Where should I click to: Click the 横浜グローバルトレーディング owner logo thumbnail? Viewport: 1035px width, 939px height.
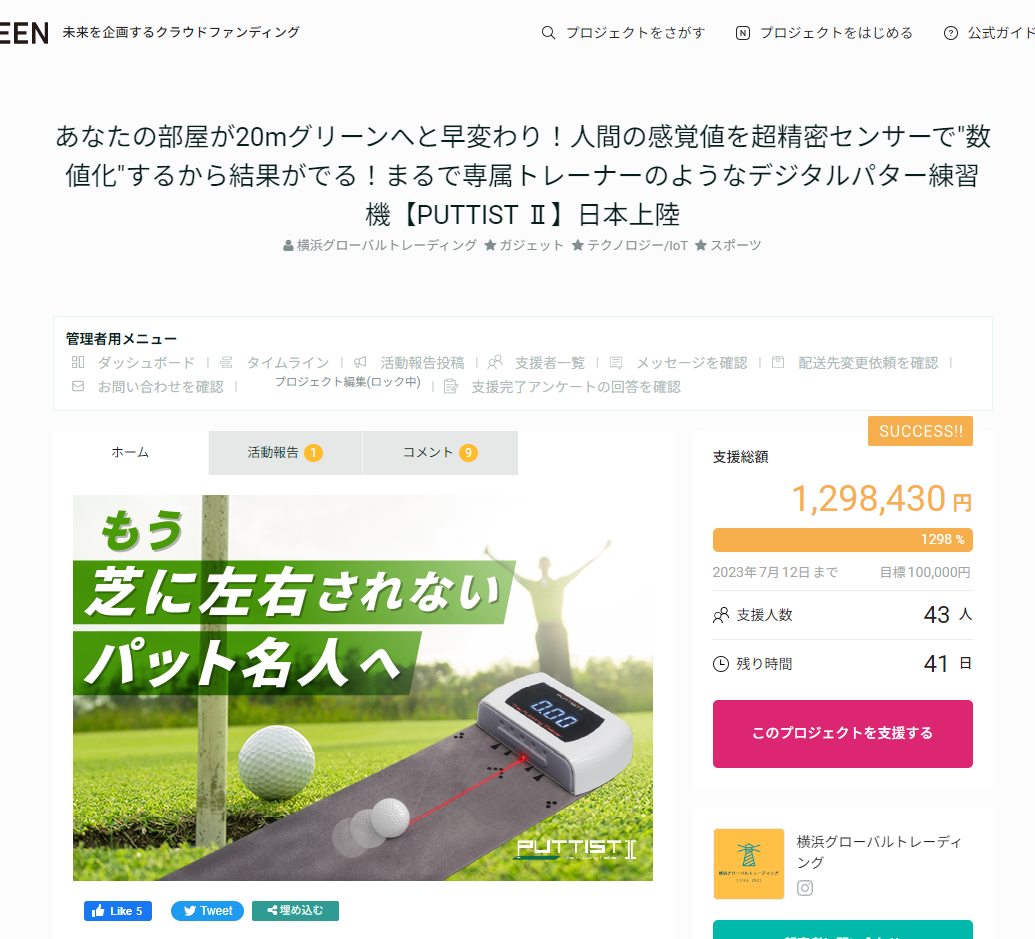point(749,864)
